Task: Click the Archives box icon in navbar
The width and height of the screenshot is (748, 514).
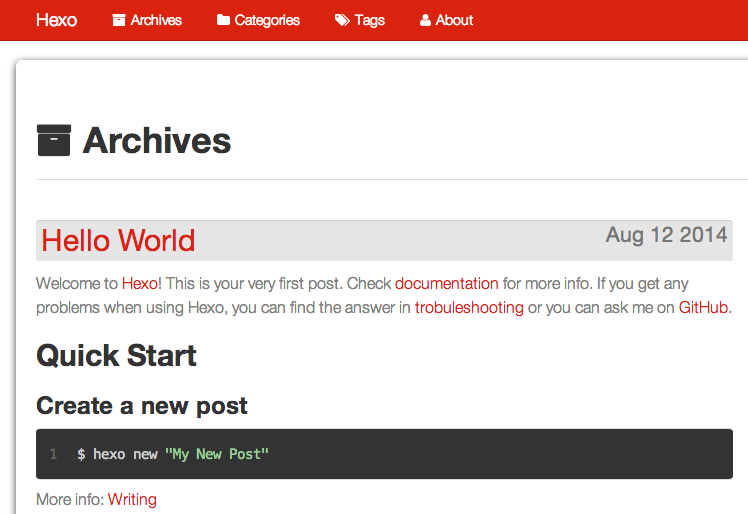Action: point(119,20)
